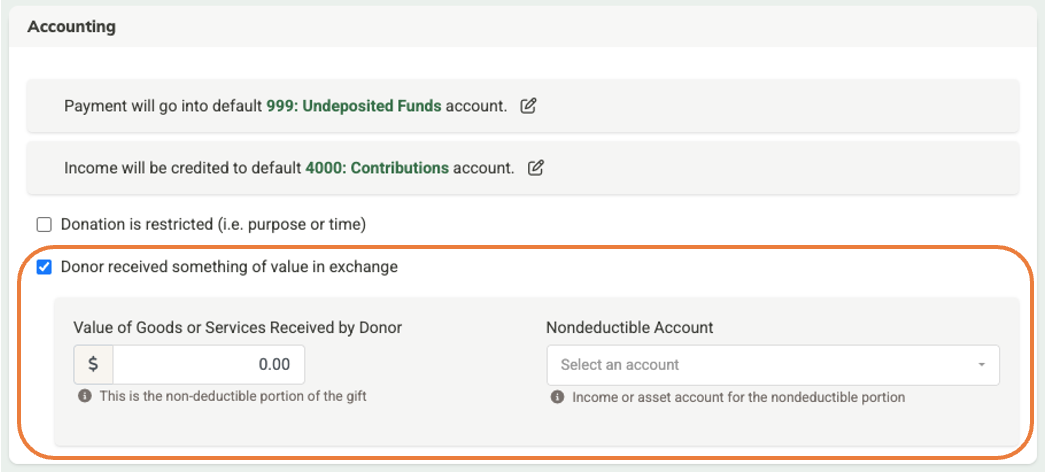Click info icon under the value field
This screenshot has width=1045, height=474.
pos(85,396)
